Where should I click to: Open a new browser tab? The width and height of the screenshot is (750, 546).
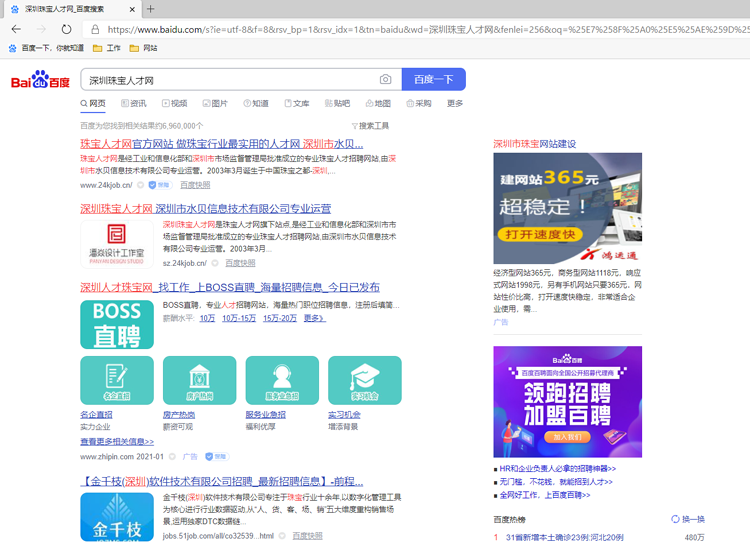(x=150, y=9)
